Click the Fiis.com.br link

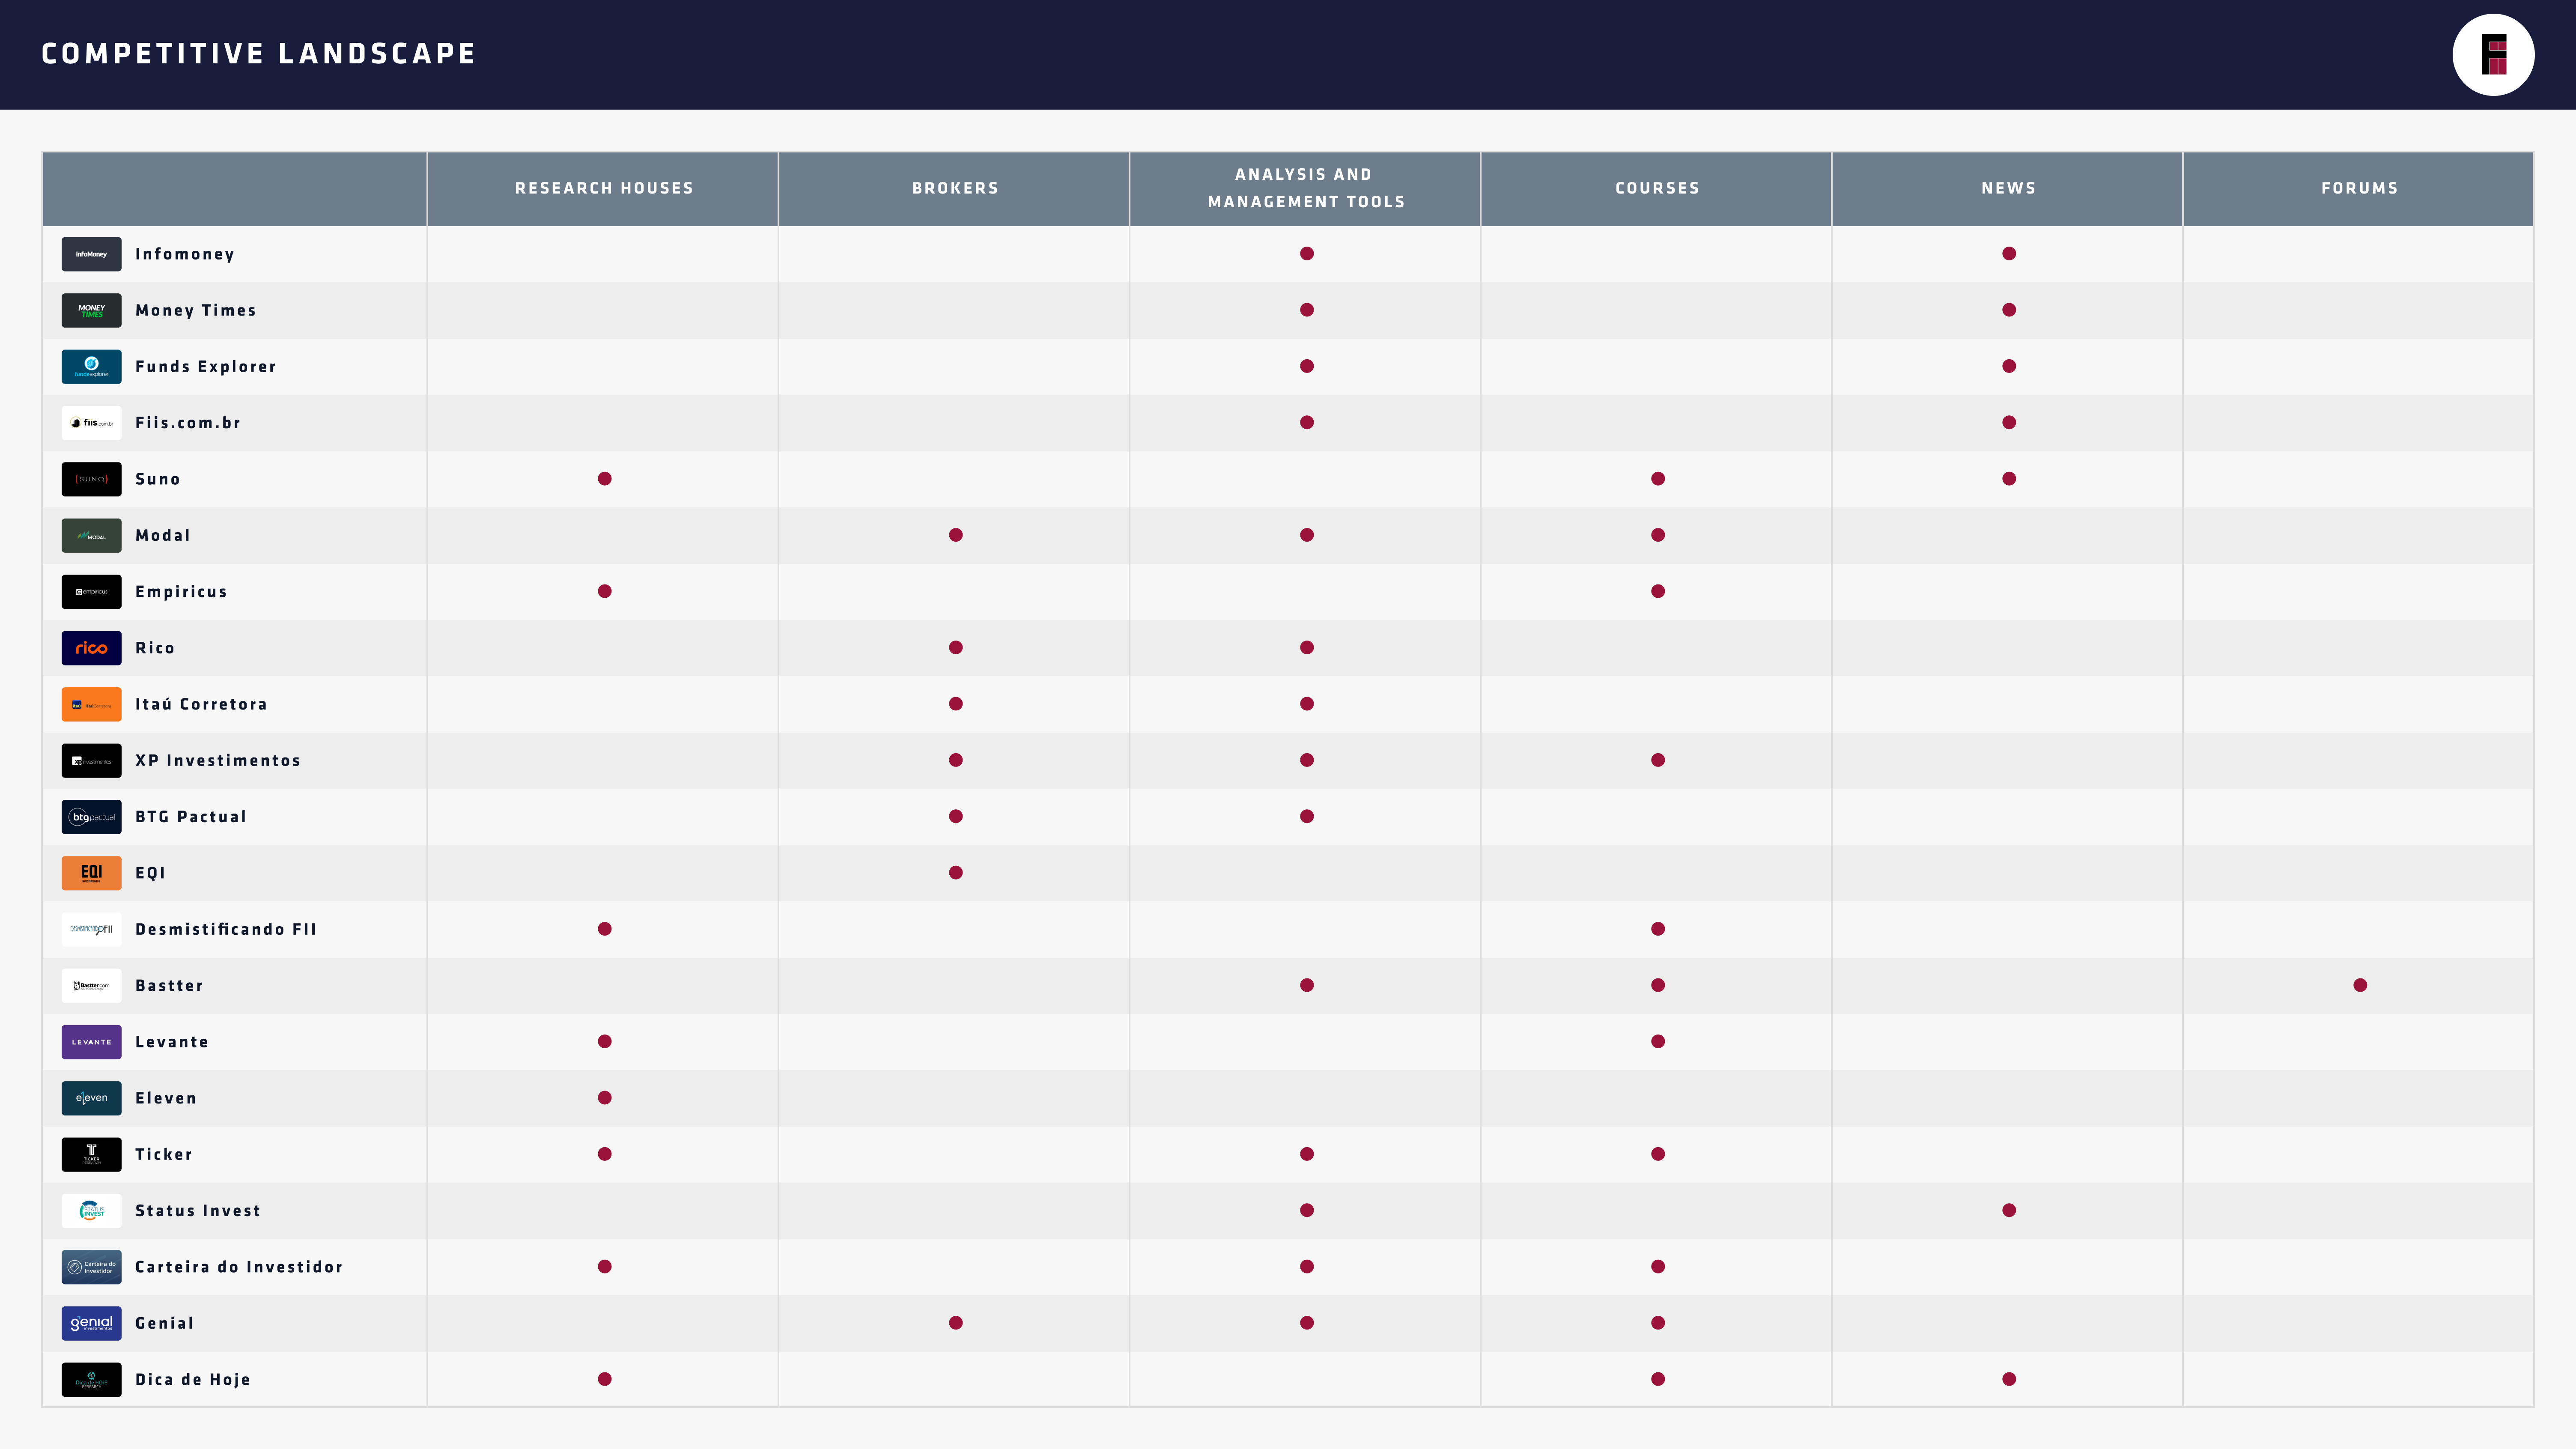point(187,423)
